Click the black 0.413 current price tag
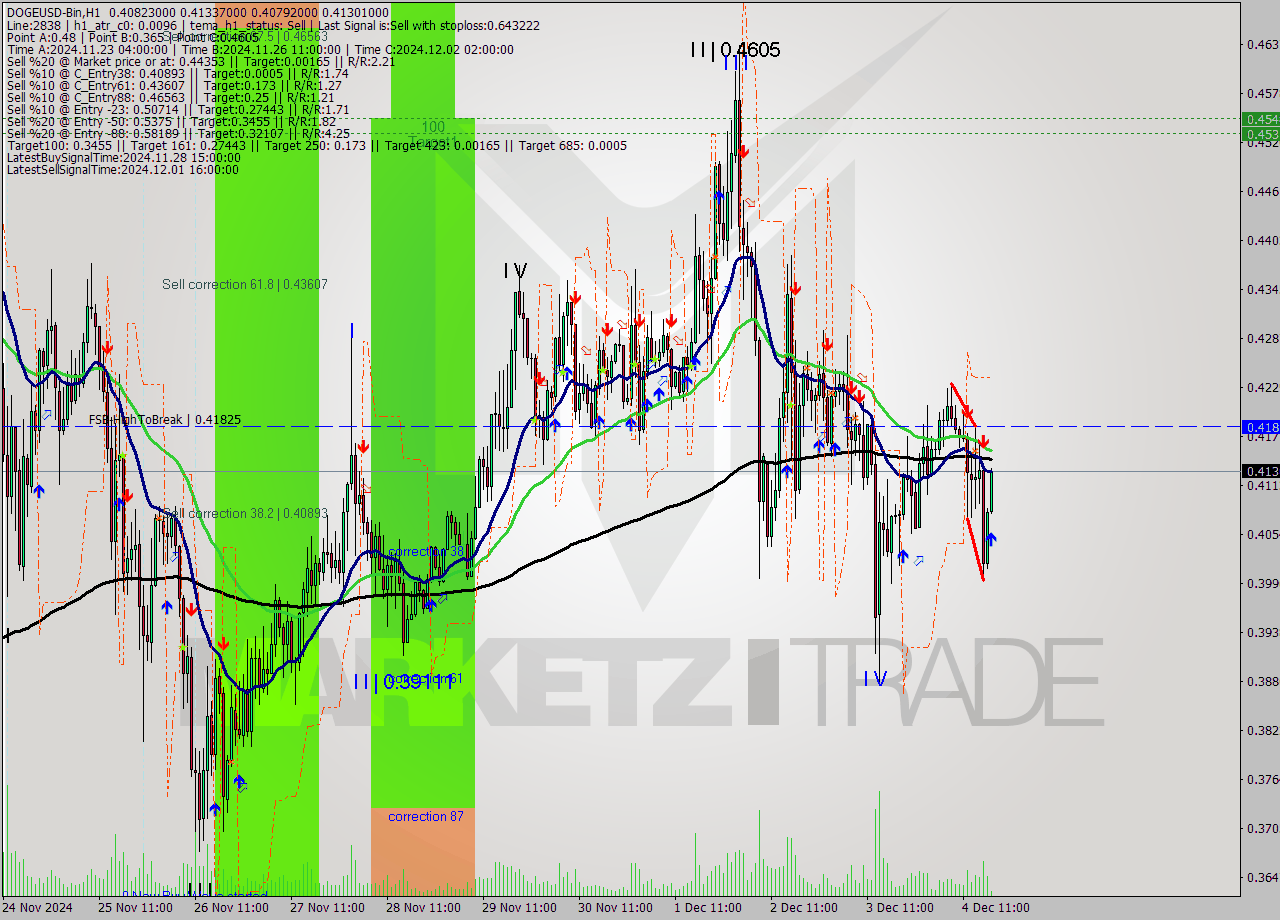Image resolution: width=1280 pixels, height=920 pixels. coord(1260,471)
